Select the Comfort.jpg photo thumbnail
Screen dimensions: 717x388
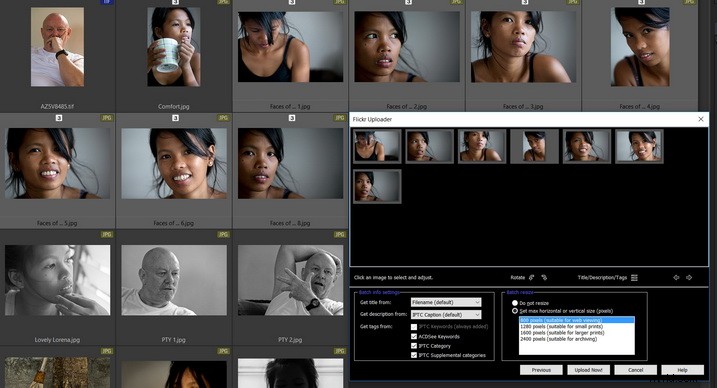pyautogui.click(x=174, y=47)
